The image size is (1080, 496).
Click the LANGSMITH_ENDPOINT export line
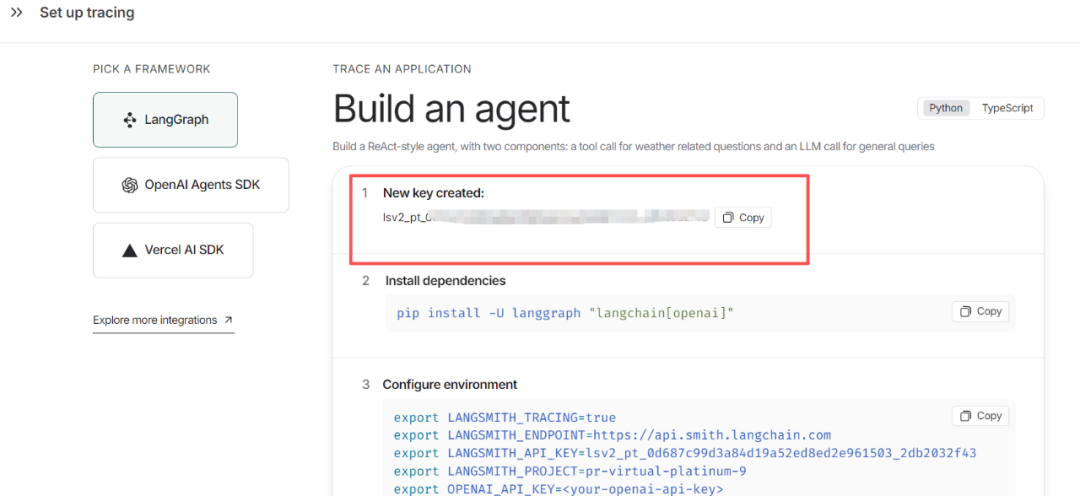(612, 435)
